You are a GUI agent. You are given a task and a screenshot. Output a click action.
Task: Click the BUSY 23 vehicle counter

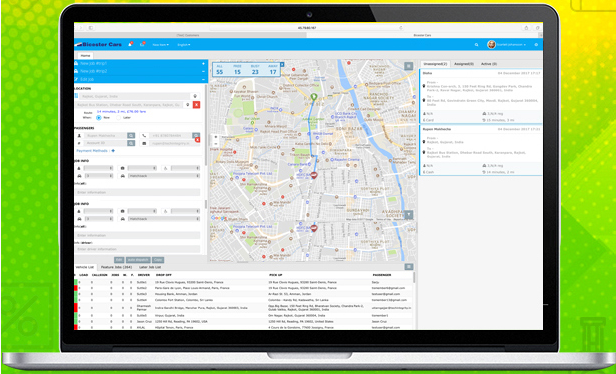coord(255,70)
